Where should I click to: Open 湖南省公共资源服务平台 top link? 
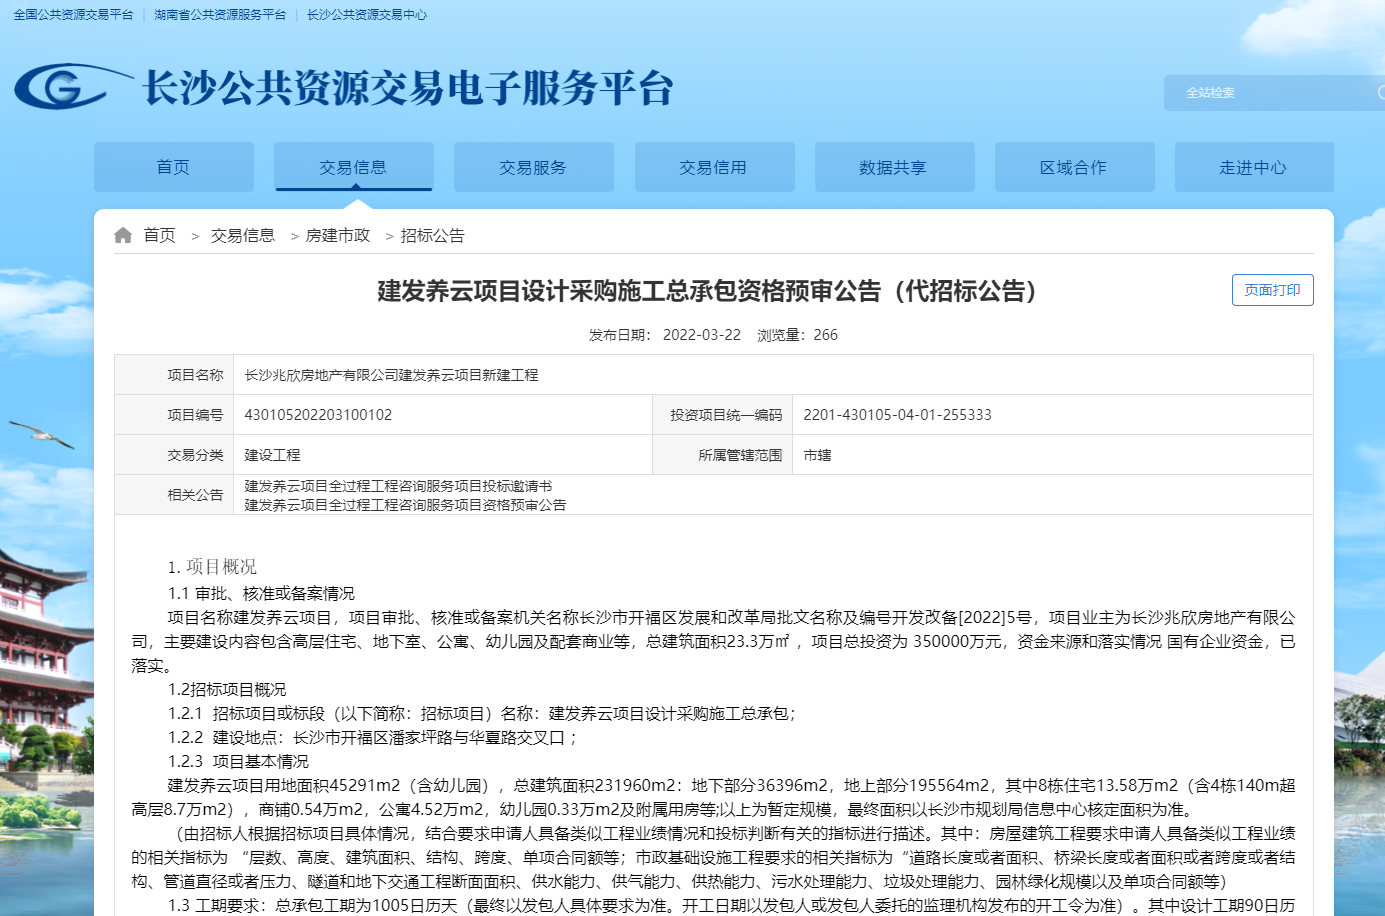pyautogui.click(x=220, y=15)
